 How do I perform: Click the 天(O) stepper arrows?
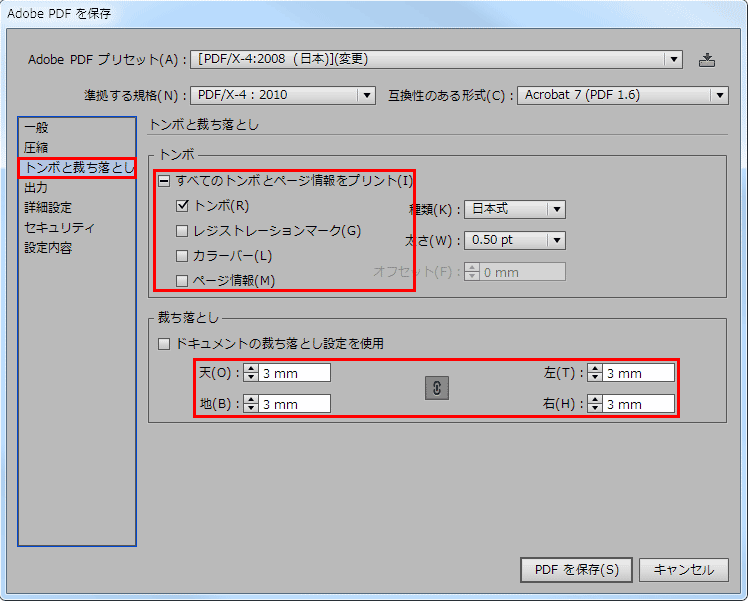tap(251, 373)
